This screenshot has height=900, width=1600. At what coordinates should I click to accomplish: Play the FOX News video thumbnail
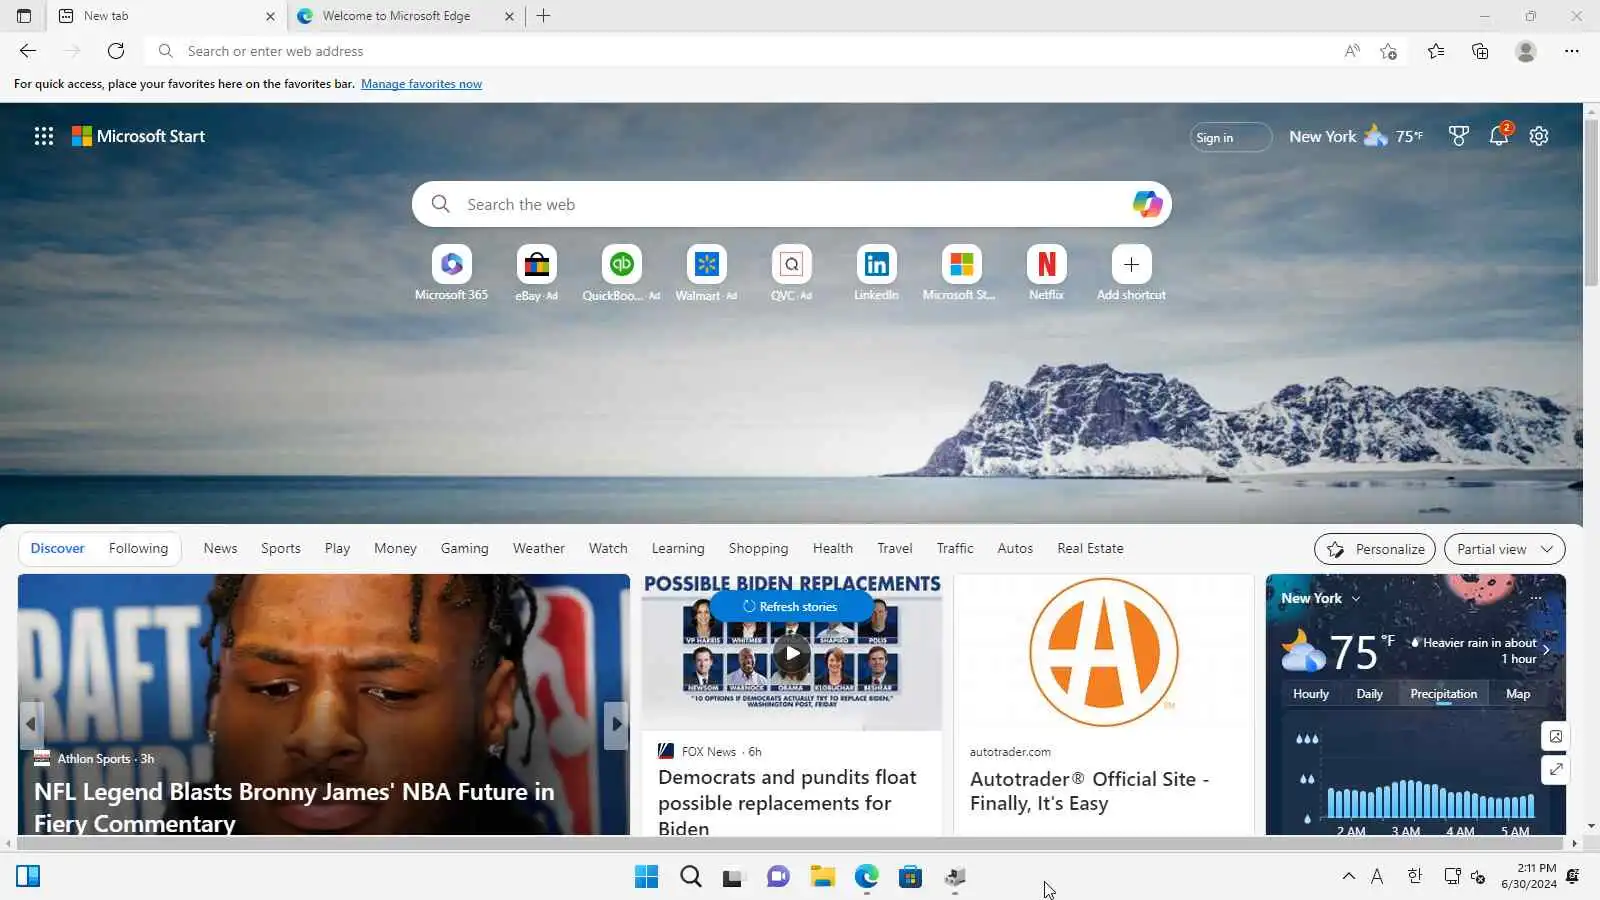click(792, 653)
